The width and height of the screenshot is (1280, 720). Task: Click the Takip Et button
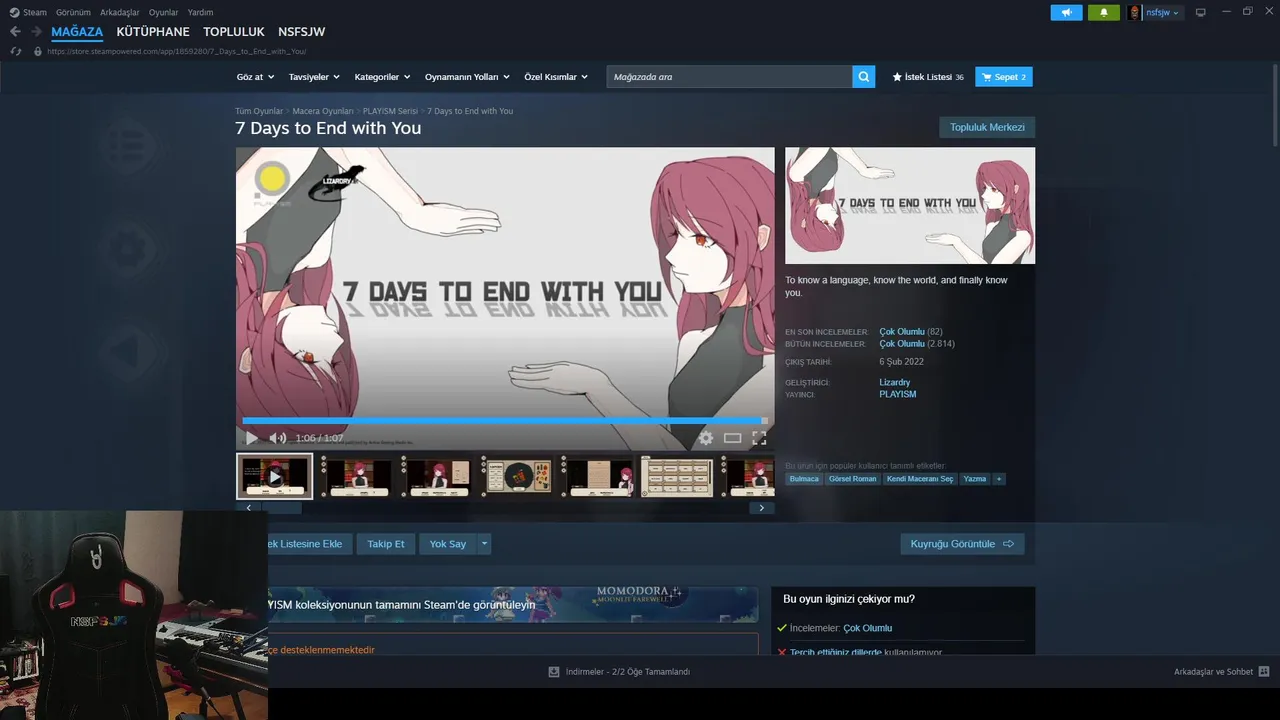click(386, 544)
